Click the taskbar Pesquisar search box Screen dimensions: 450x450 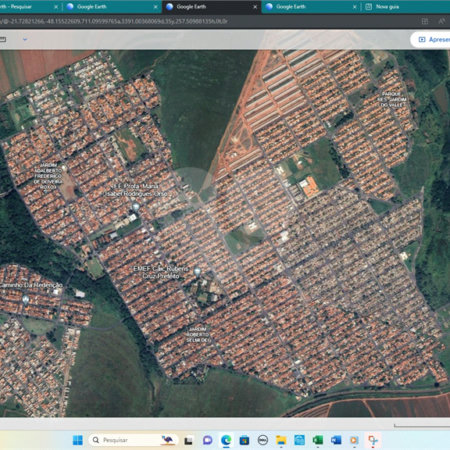click(x=133, y=440)
